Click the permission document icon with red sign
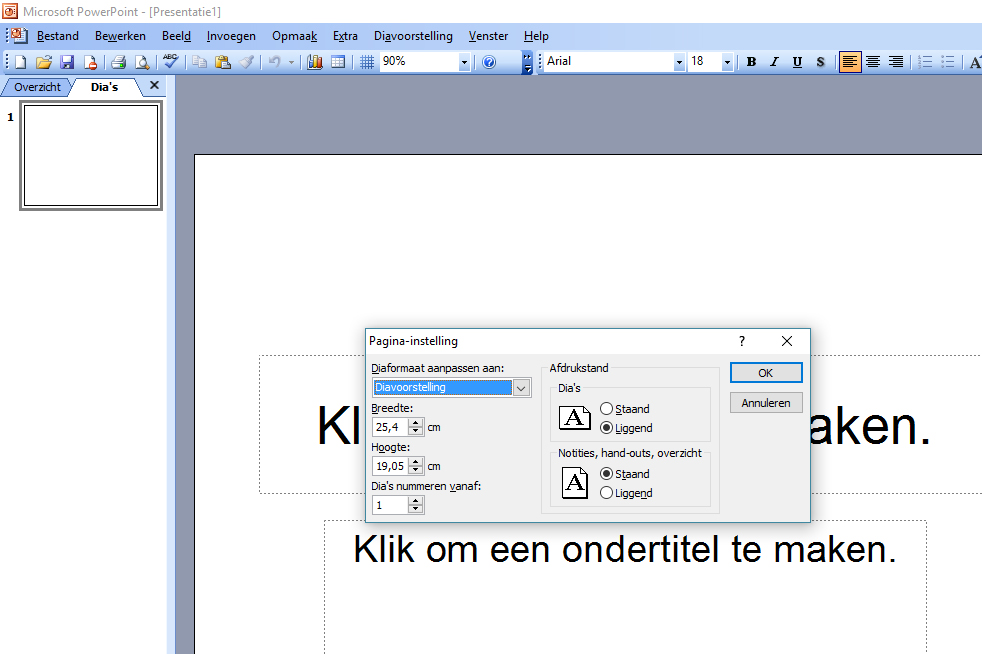 (90, 62)
